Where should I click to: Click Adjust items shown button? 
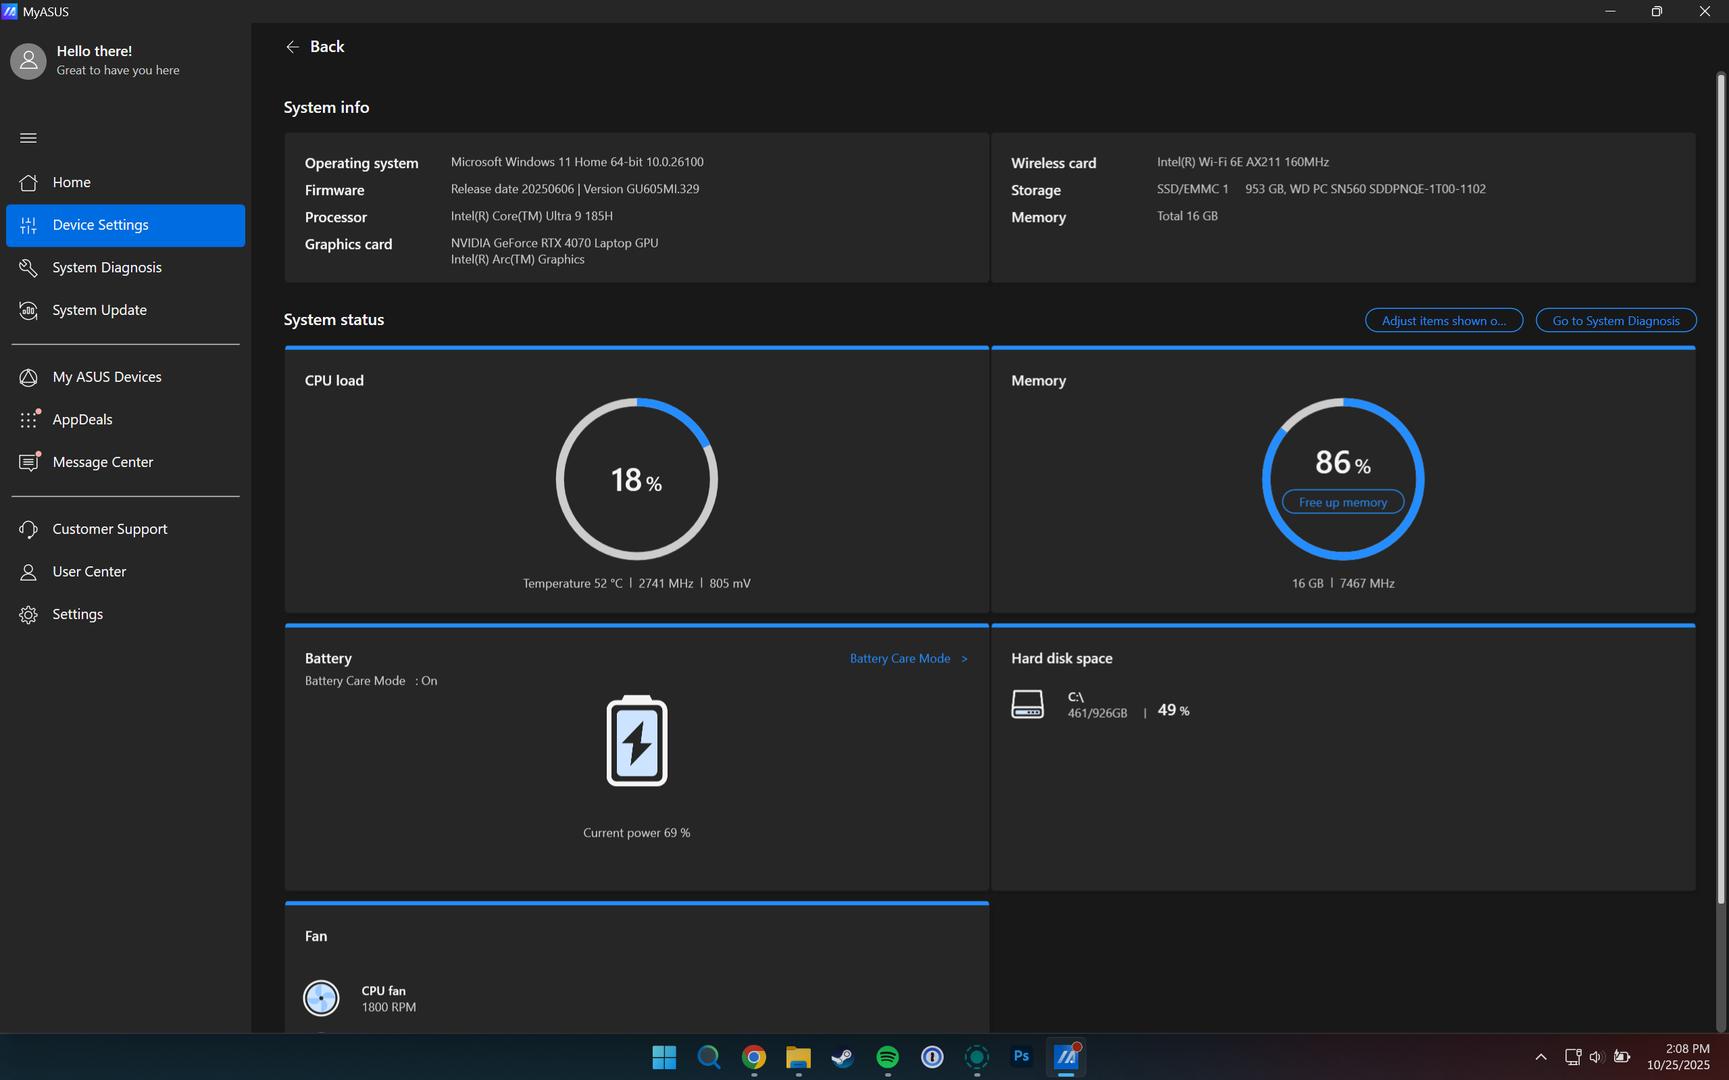[1443, 321]
